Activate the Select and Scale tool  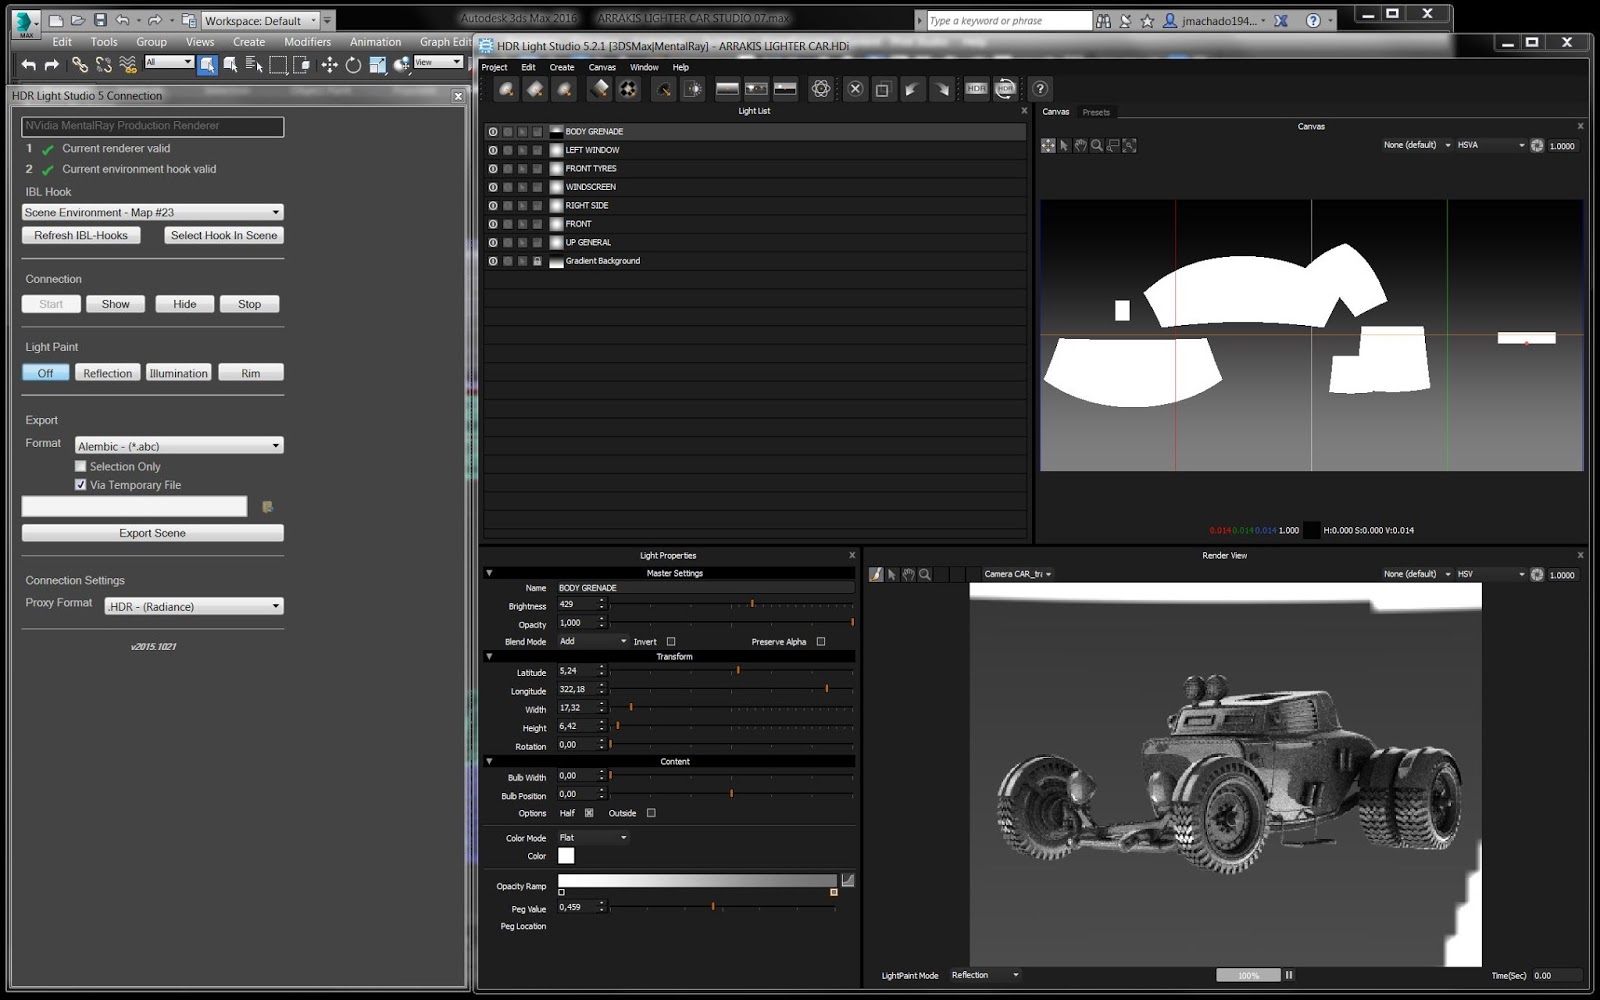(x=377, y=65)
